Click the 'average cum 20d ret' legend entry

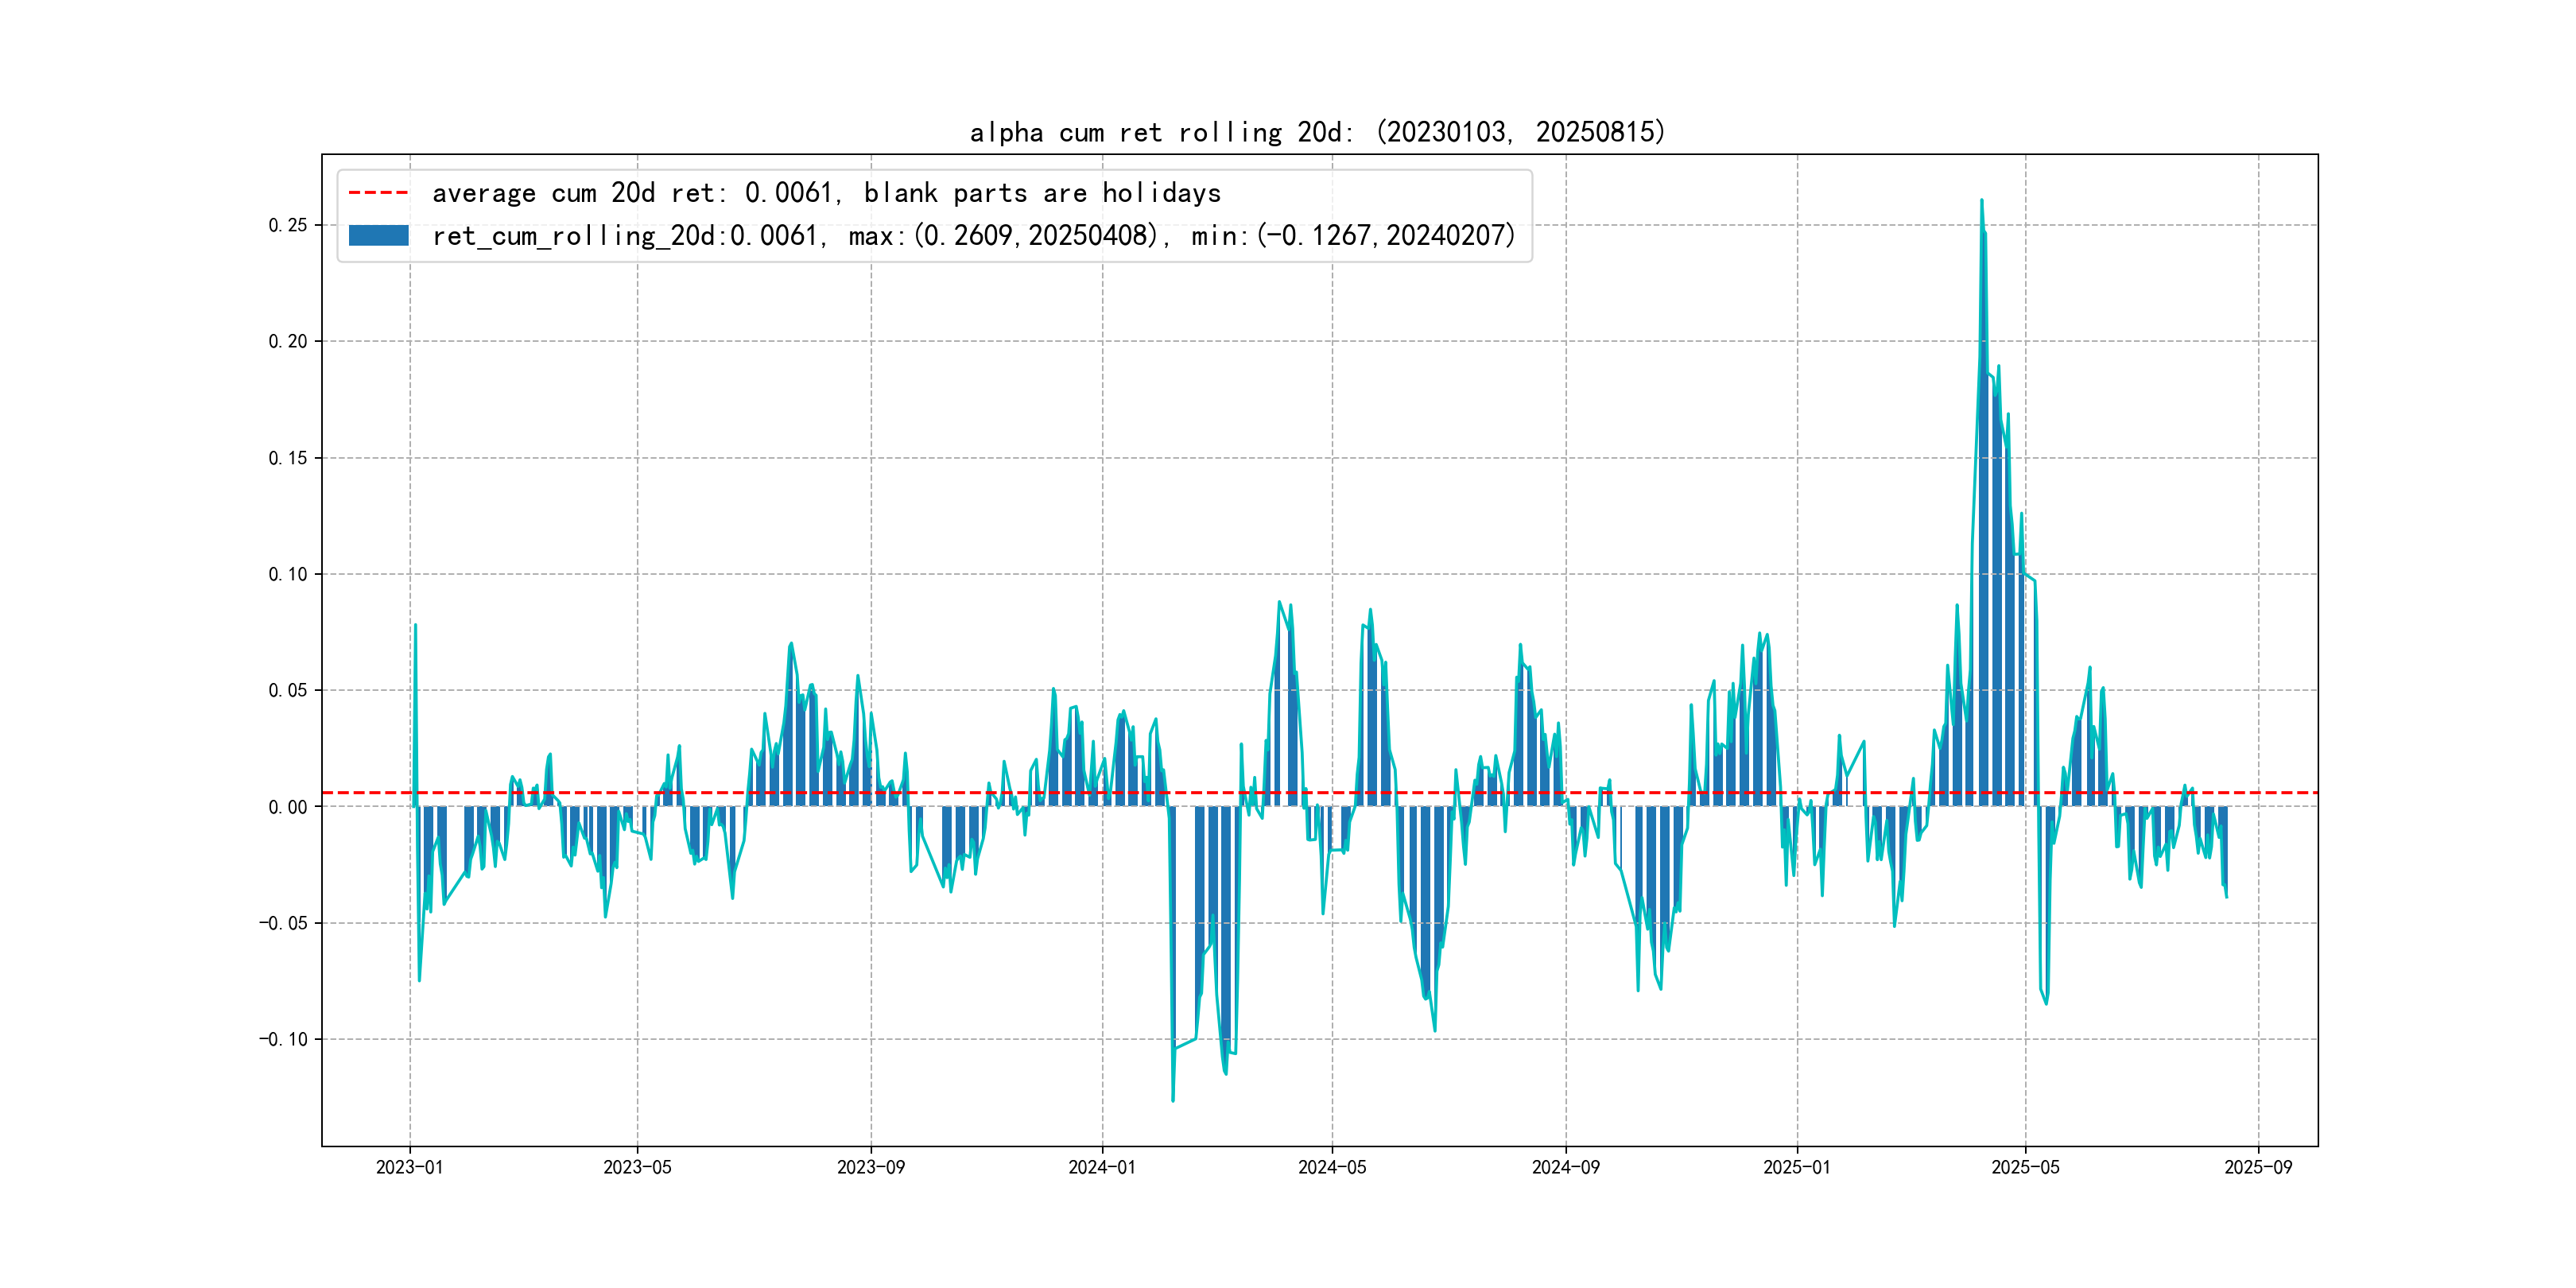[826, 192]
